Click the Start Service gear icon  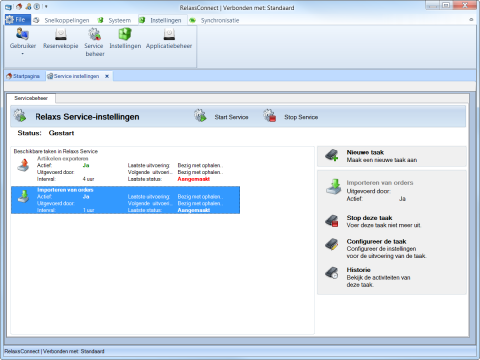click(200, 116)
